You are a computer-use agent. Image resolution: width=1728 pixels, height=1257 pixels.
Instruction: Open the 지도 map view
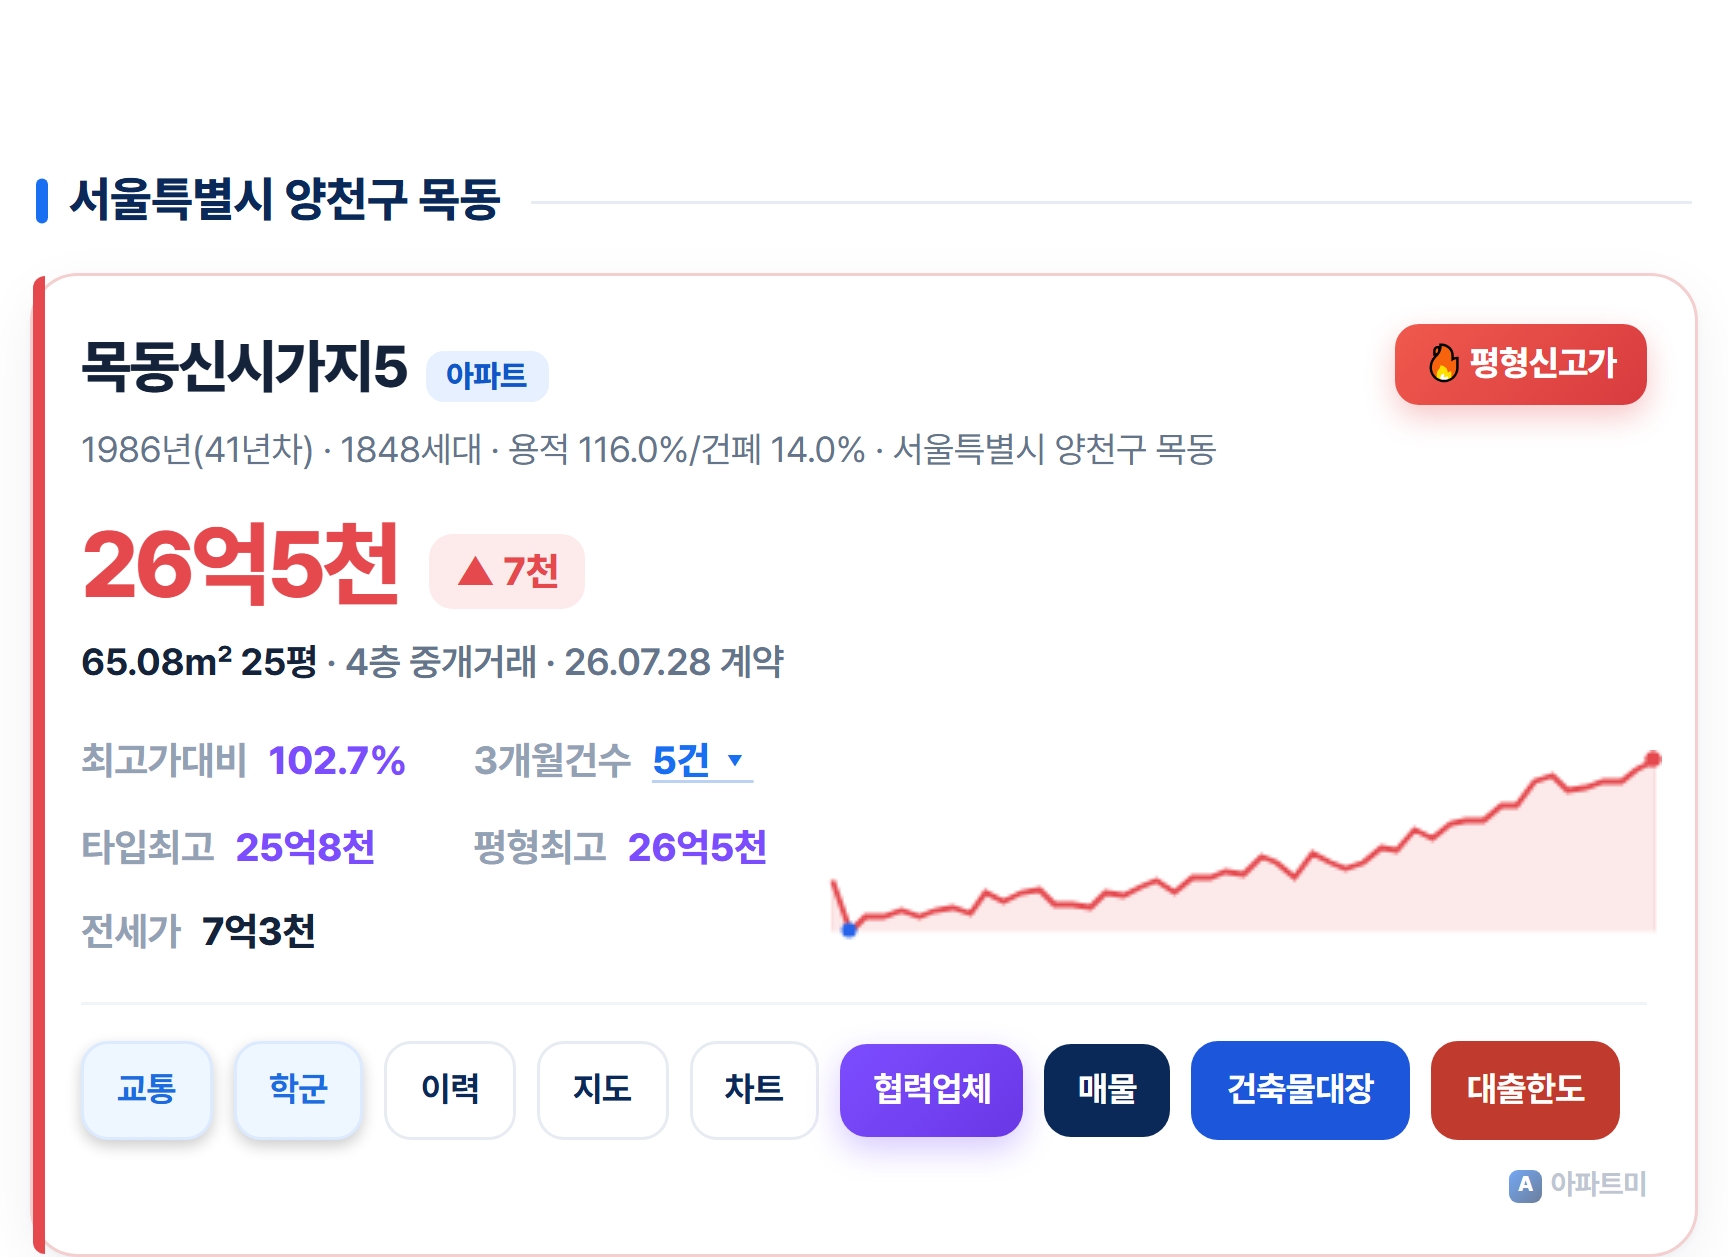(x=602, y=1089)
